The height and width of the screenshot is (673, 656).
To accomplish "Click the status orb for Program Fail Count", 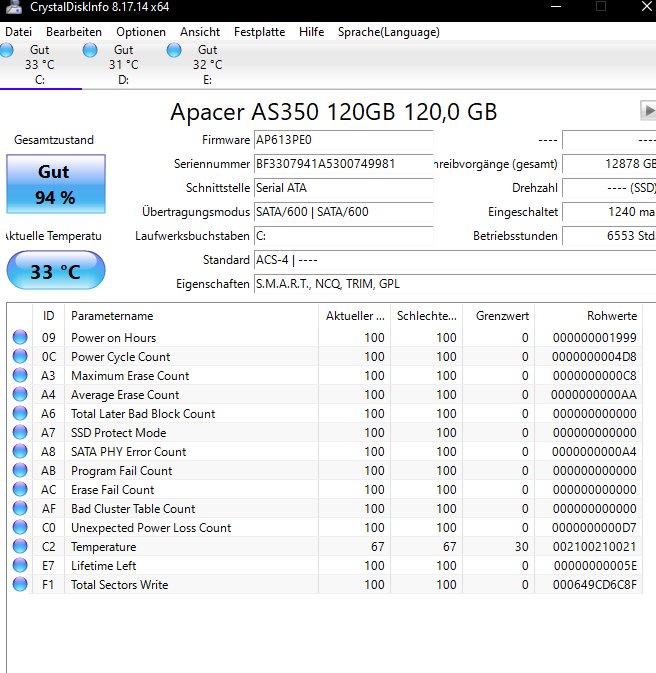I will tap(20, 470).
